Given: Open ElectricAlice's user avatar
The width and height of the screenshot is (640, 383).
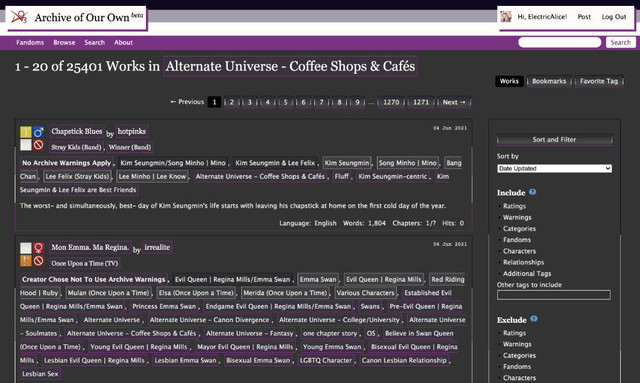Looking at the screenshot, I should 506,17.
